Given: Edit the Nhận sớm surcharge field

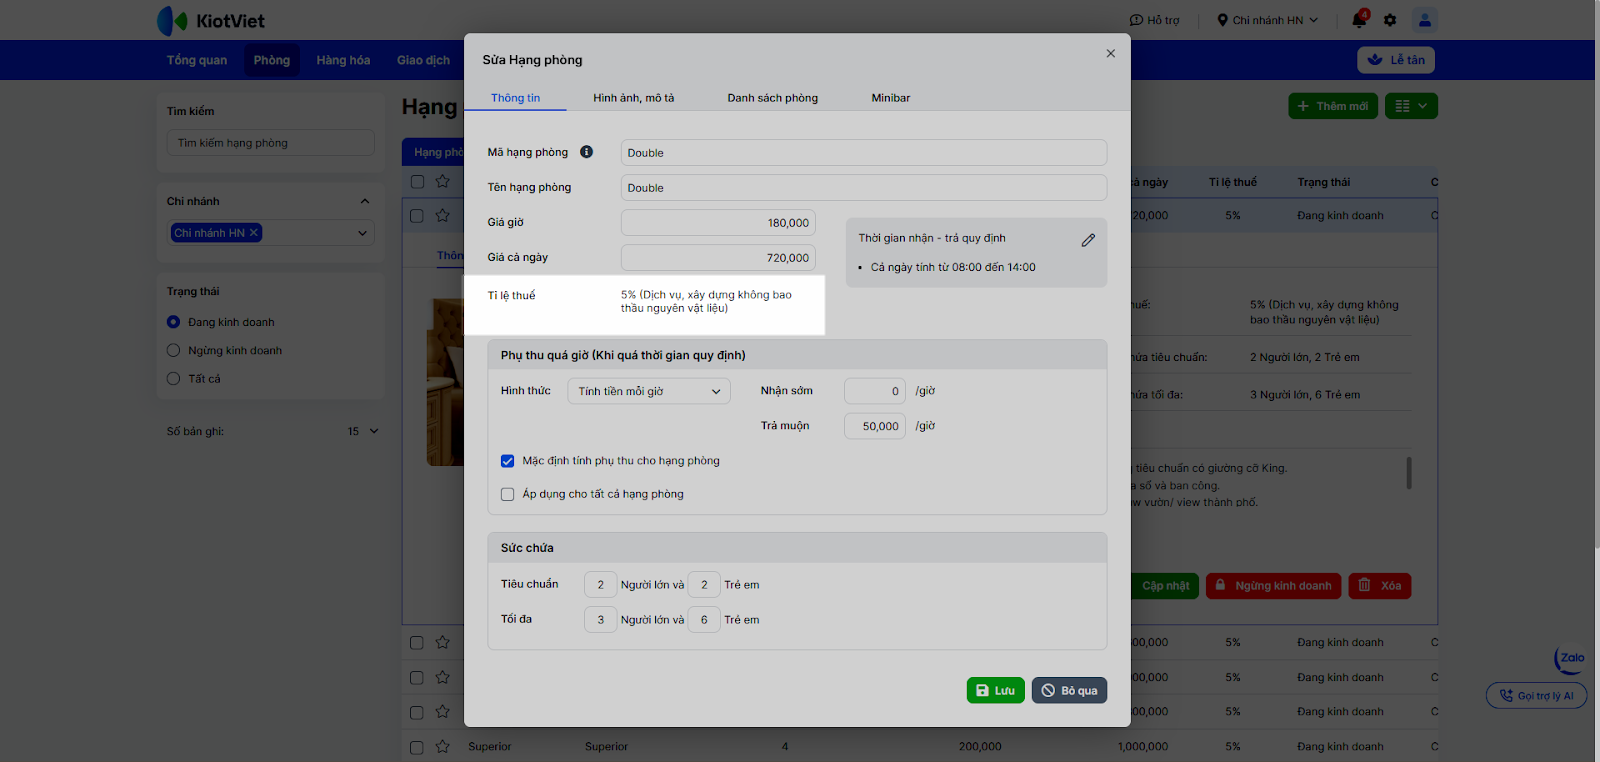Looking at the screenshot, I should 875,391.
